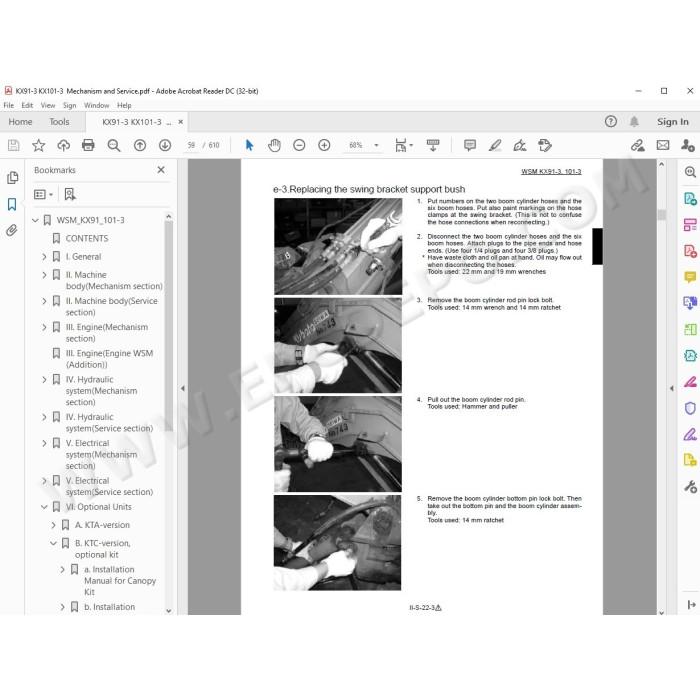Image resolution: width=700 pixels, height=700 pixels.
Task: Open the View menu
Action: point(48,105)
